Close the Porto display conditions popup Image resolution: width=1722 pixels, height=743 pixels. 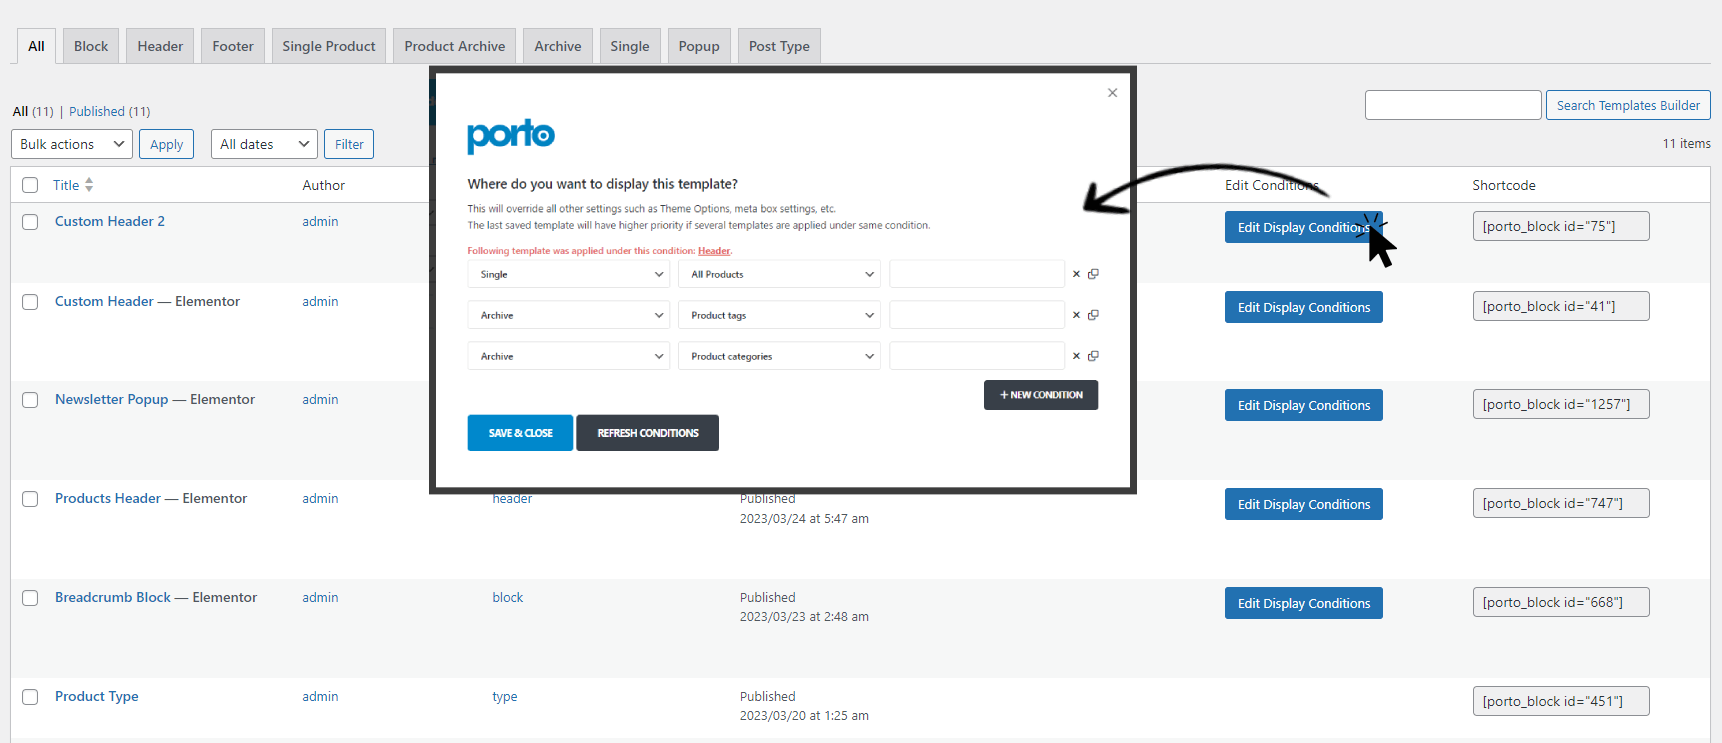[1112, 93]
